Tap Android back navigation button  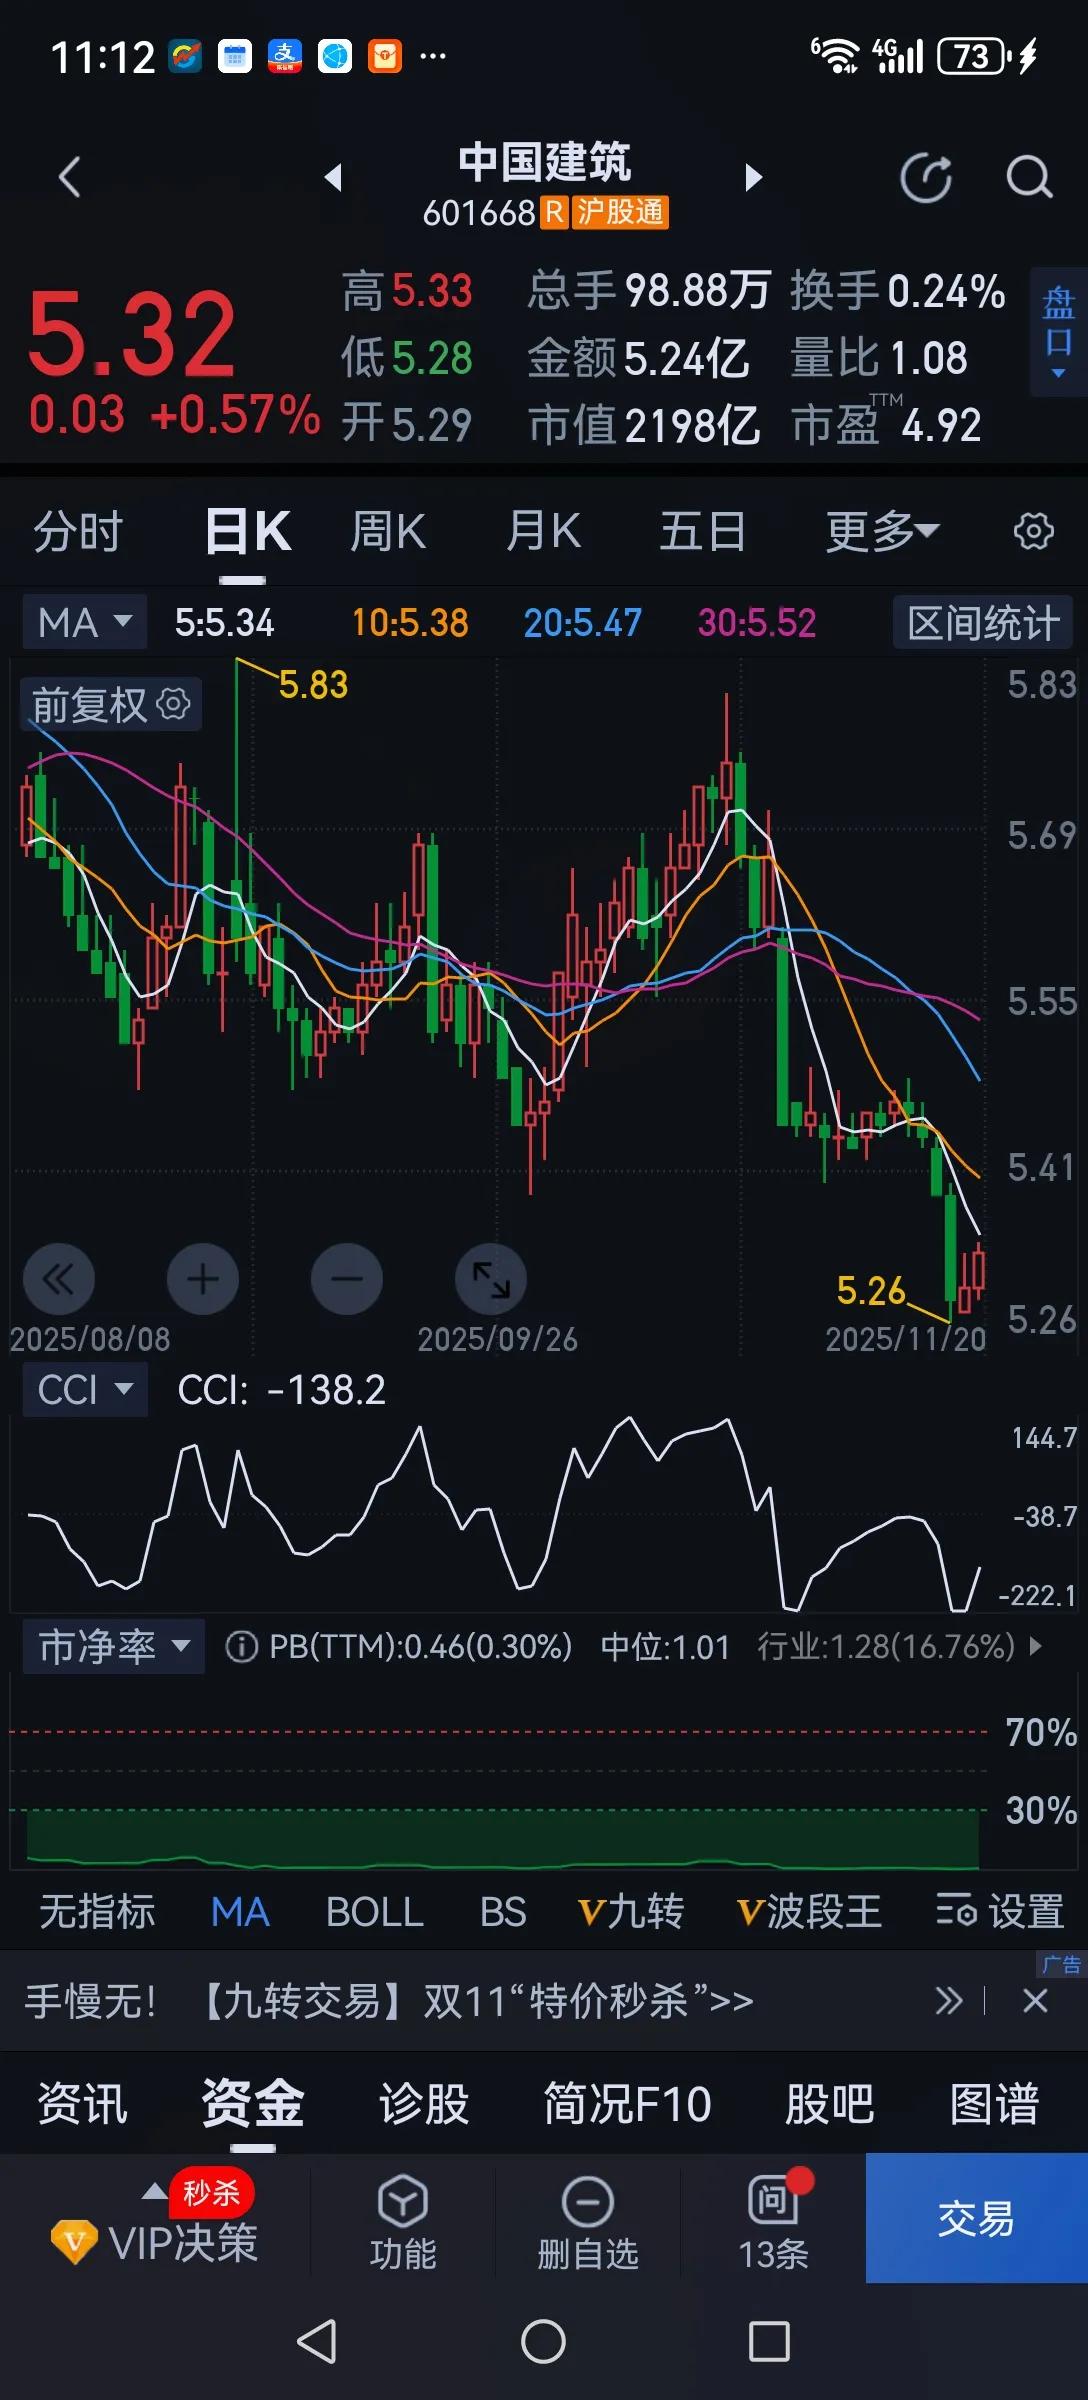click(x=318, y=2341)
